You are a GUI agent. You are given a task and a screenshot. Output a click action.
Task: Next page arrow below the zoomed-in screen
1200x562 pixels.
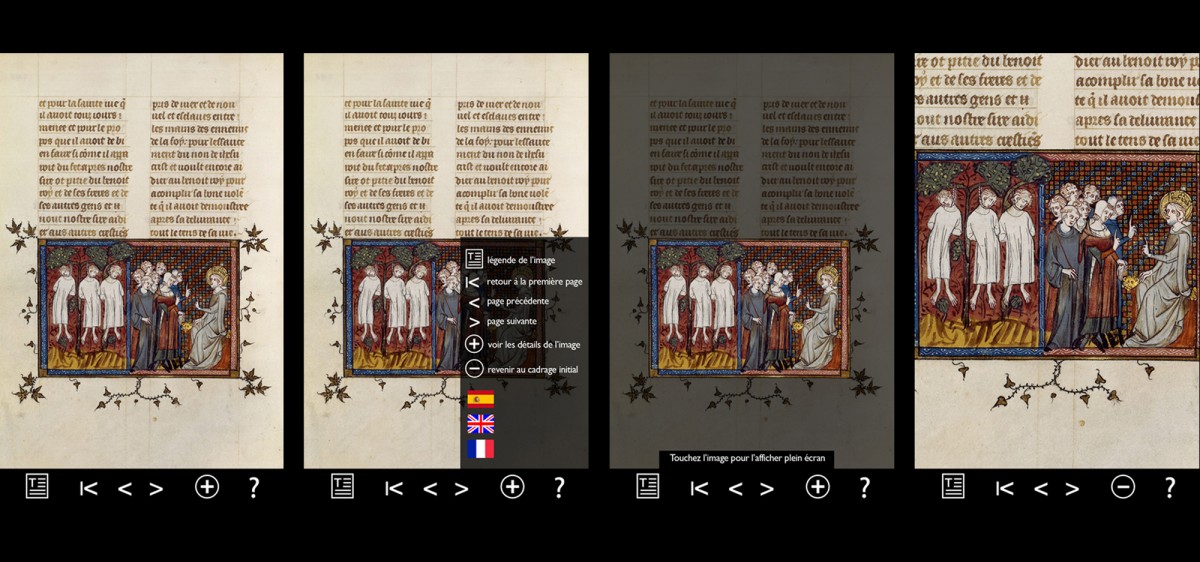[x=1072, y=488]
